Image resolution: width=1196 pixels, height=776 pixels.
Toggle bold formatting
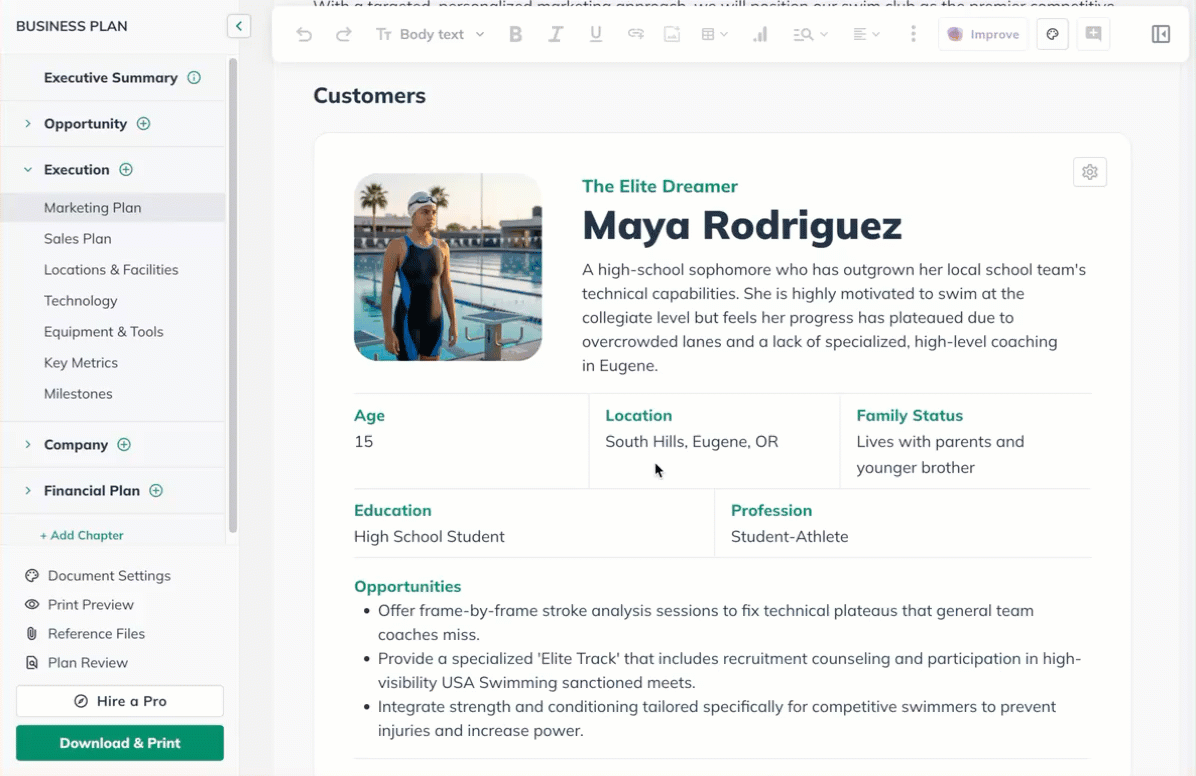(516, 34)
